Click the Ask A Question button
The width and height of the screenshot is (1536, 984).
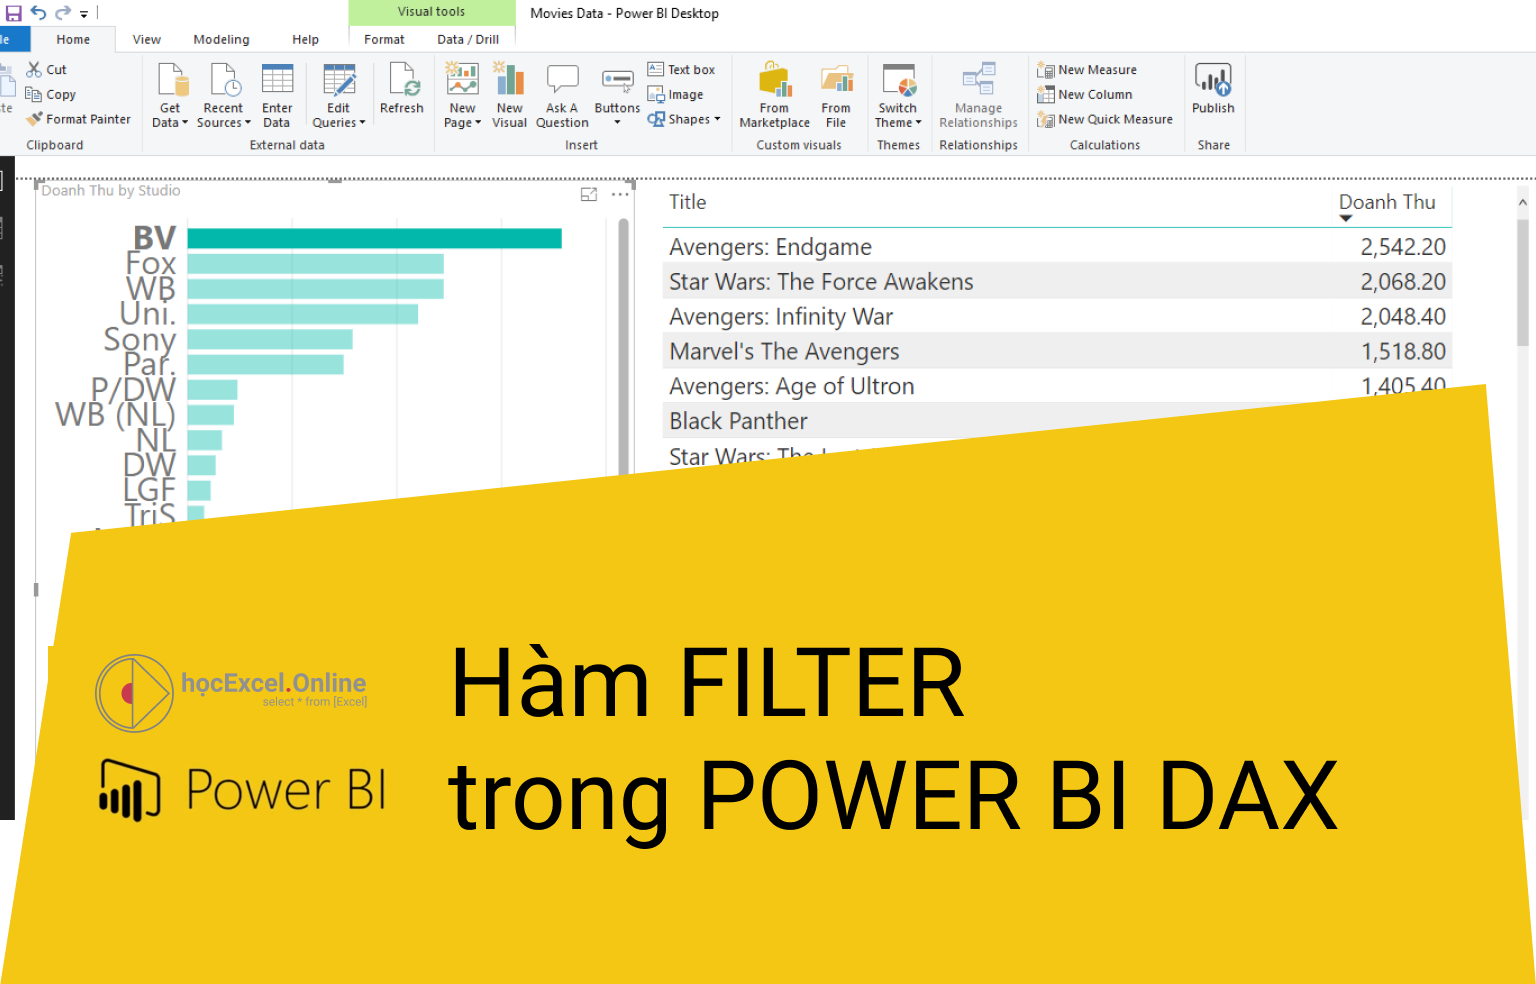(562, 93)
